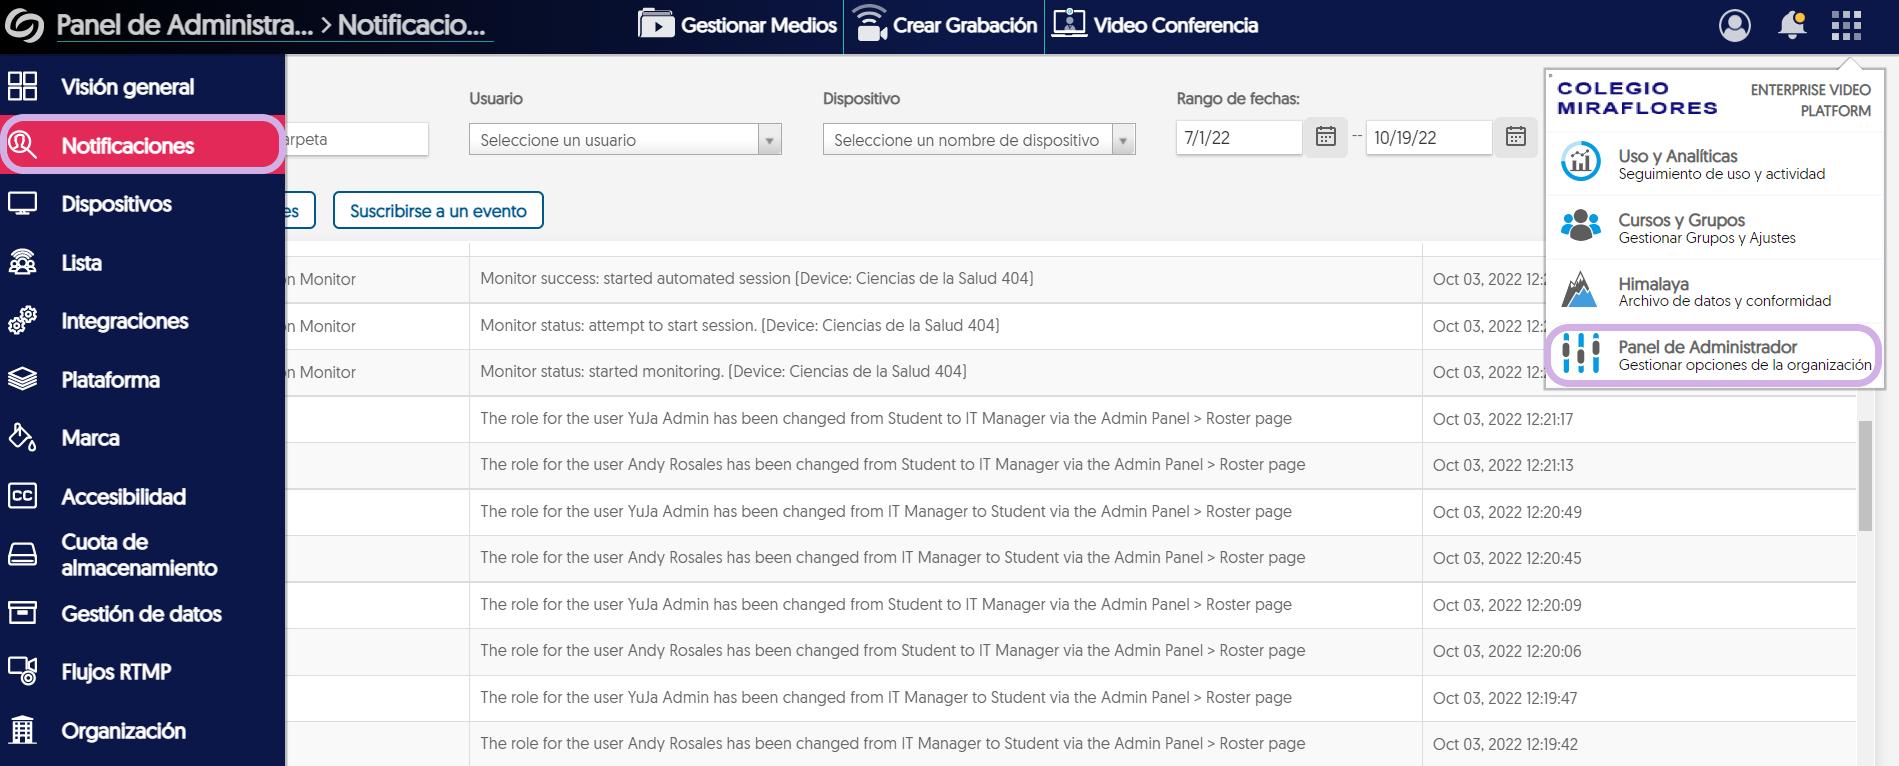The image size is (1899, 766).
Task: Open Crear Grabación from top bar
Action: click(945, 25)
